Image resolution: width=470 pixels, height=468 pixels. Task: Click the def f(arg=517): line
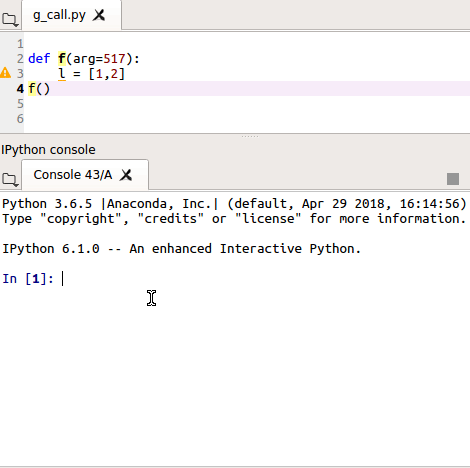(84, 59)
